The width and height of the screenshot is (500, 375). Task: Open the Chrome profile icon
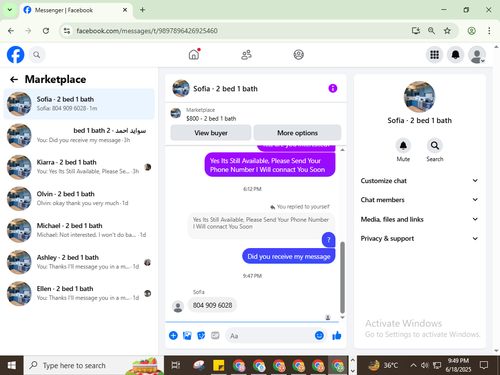471,31
